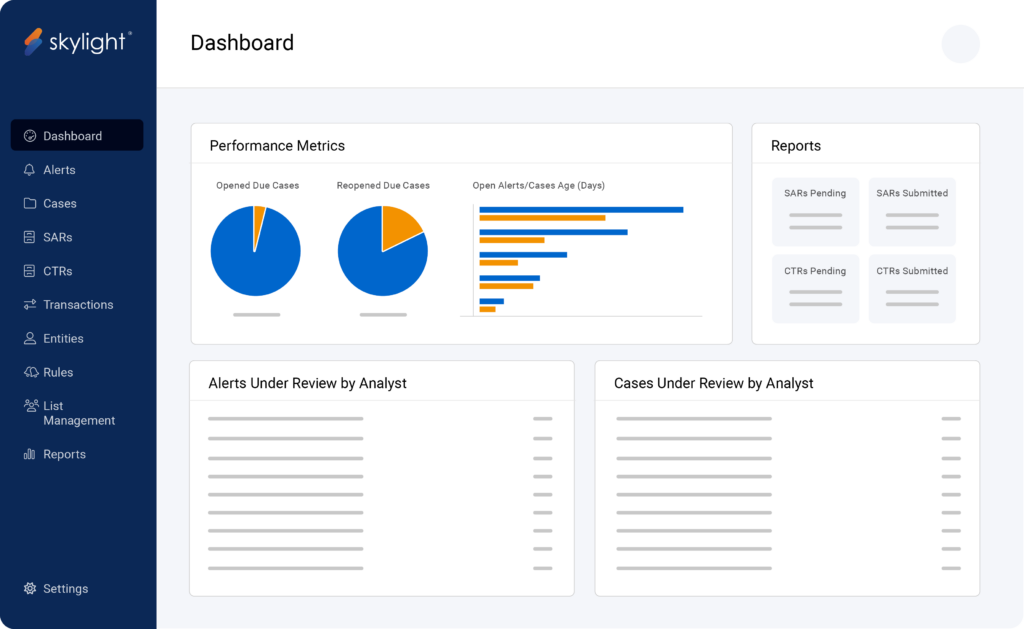Open the SARs Submitted tile
1024x629 pixels.
(912, 211)
